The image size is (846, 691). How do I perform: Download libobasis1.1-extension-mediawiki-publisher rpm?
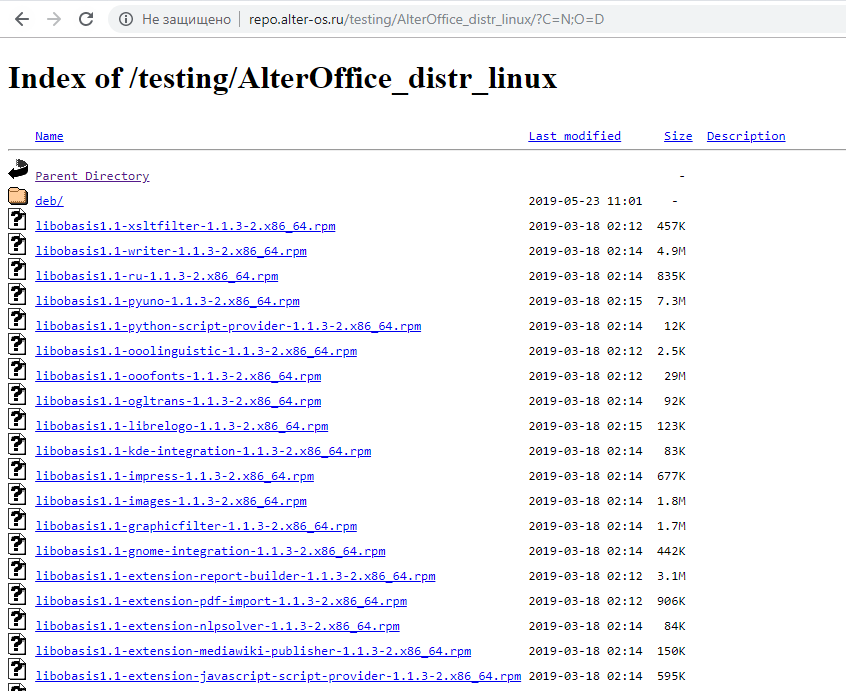tap(253, 651)
